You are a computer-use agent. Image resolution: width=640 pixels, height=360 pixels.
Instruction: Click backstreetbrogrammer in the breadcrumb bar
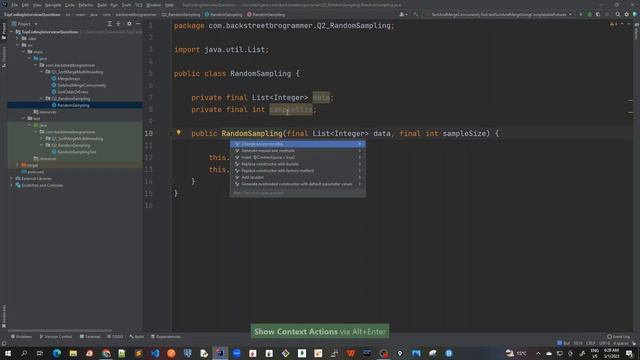coord(136,14)
